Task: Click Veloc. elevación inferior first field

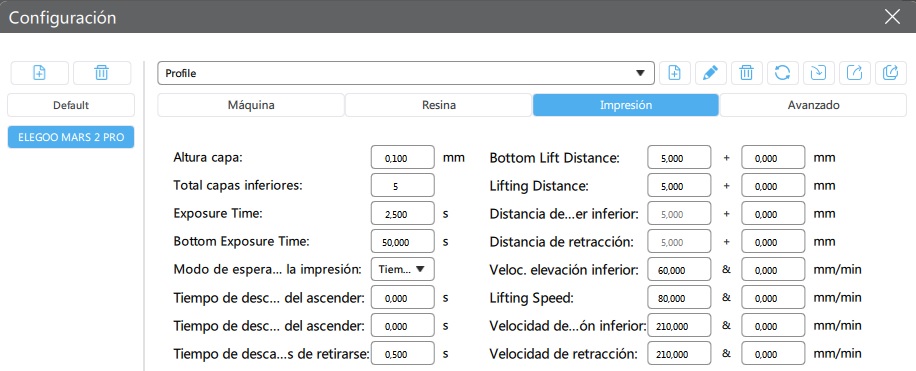Action: 679,269
